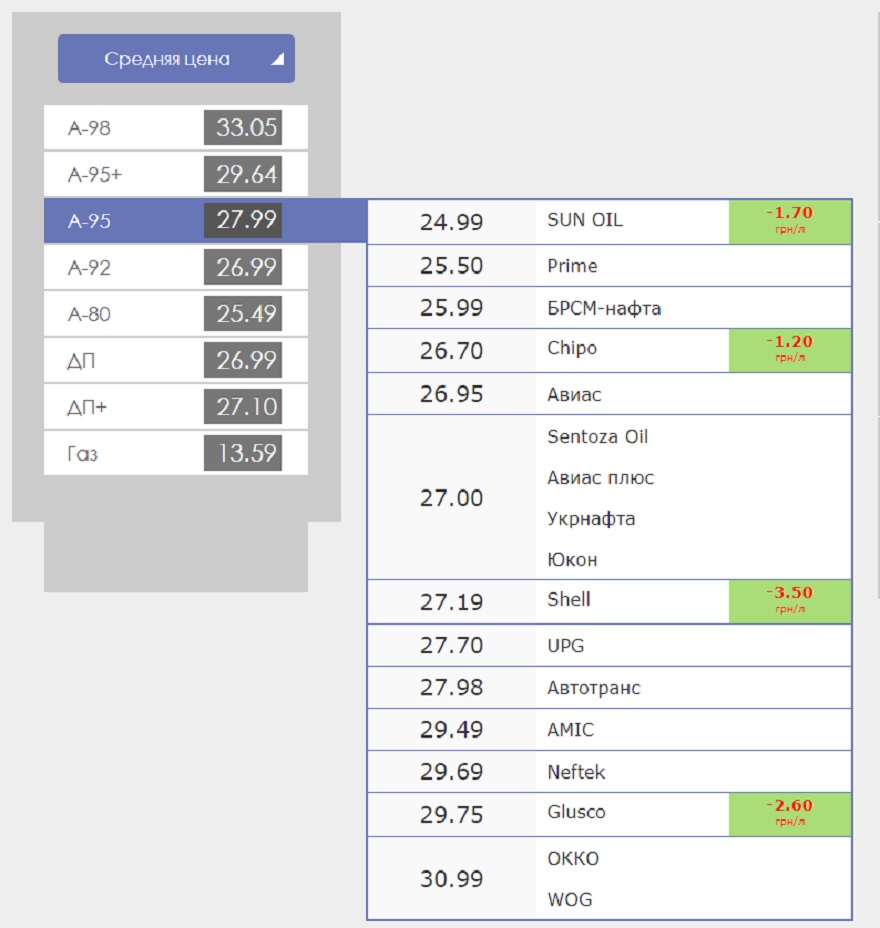Image resolution: width=880 pixels, height=928 pixels.
Task: Select the А-92 fuel row
Action: (x=176, y=267)
